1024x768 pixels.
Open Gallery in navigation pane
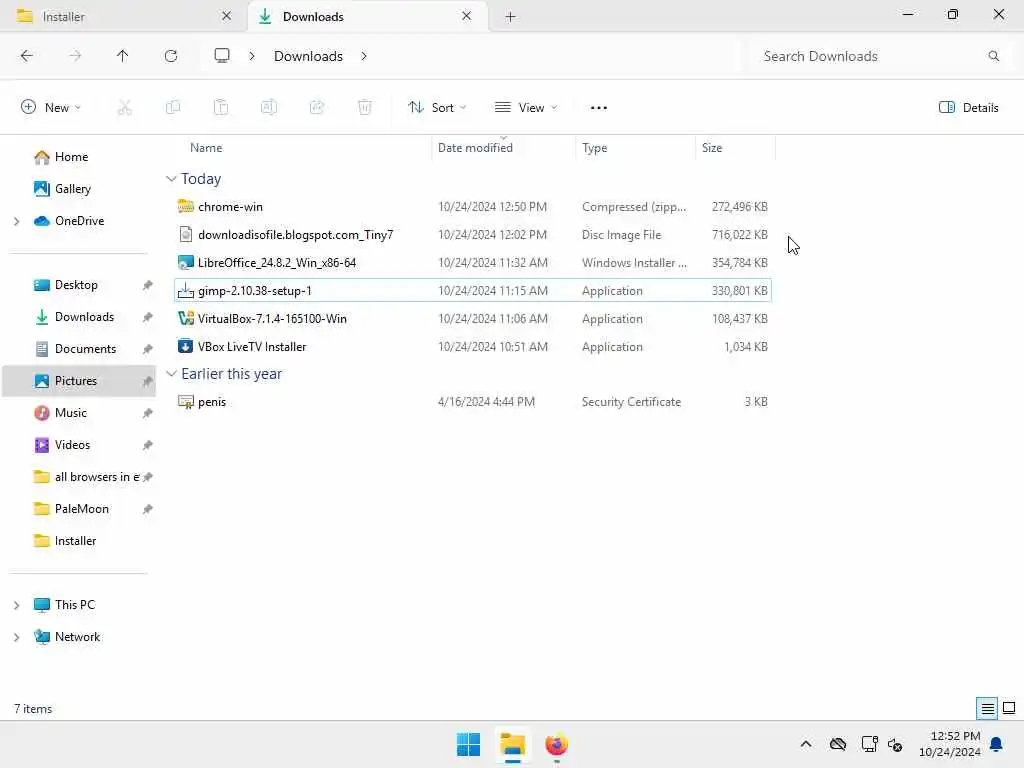pos(73,189)
